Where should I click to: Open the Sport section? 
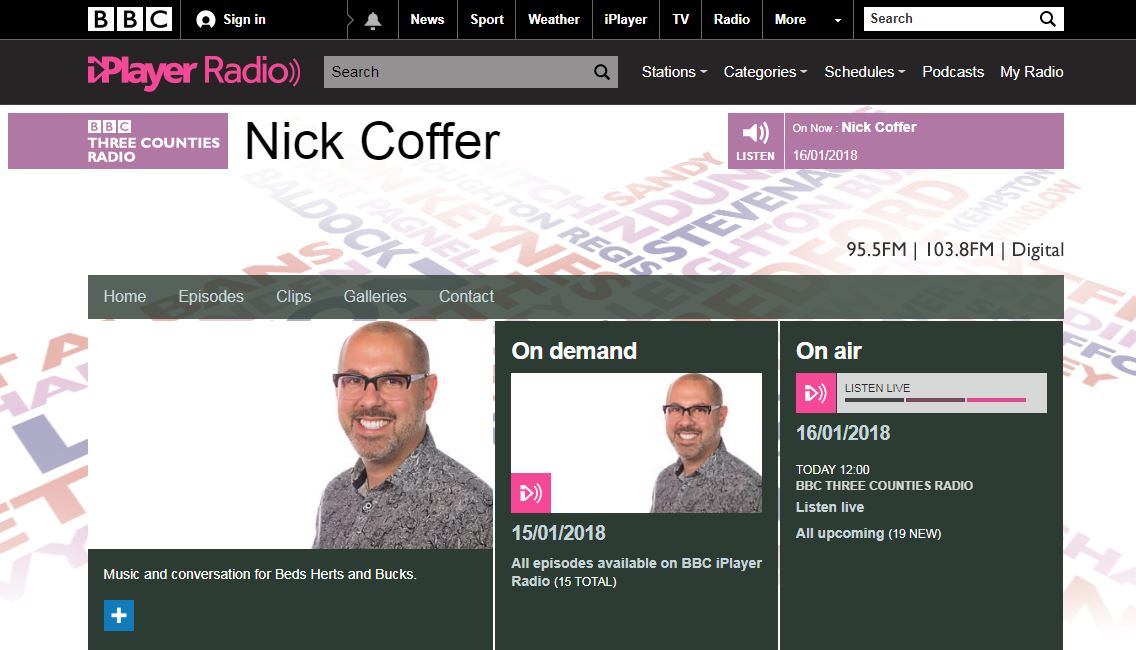click(487, 20)
